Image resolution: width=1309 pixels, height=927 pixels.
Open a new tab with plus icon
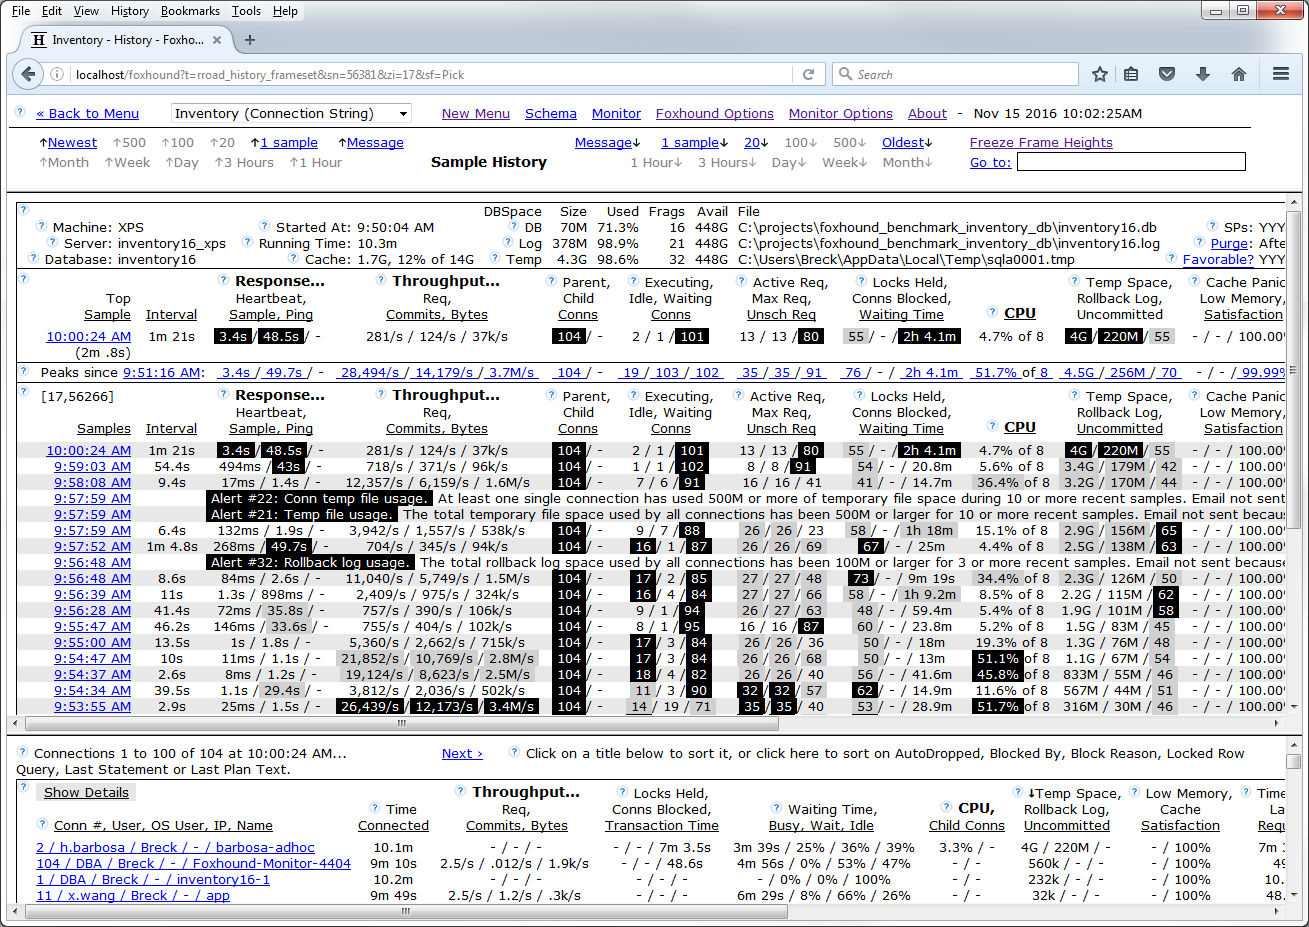click(x=250, y=40)
